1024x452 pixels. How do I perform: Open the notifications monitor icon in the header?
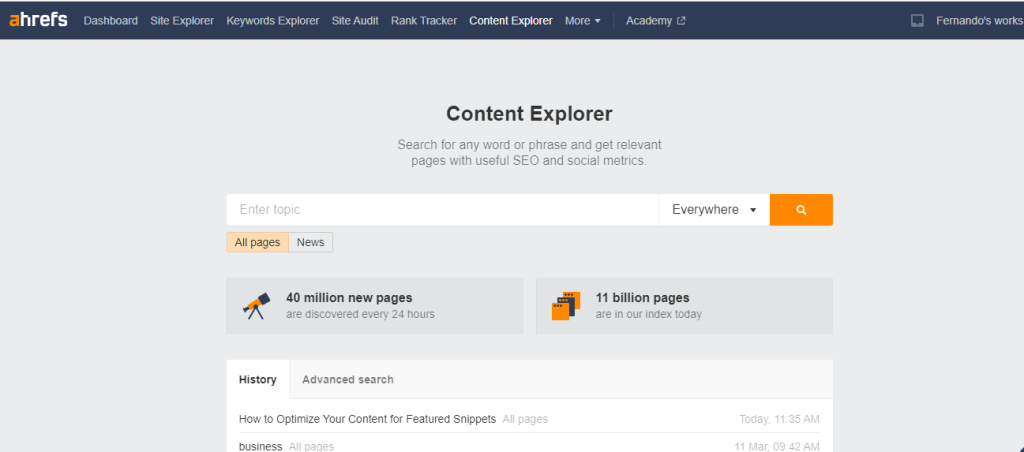(917, 21)
